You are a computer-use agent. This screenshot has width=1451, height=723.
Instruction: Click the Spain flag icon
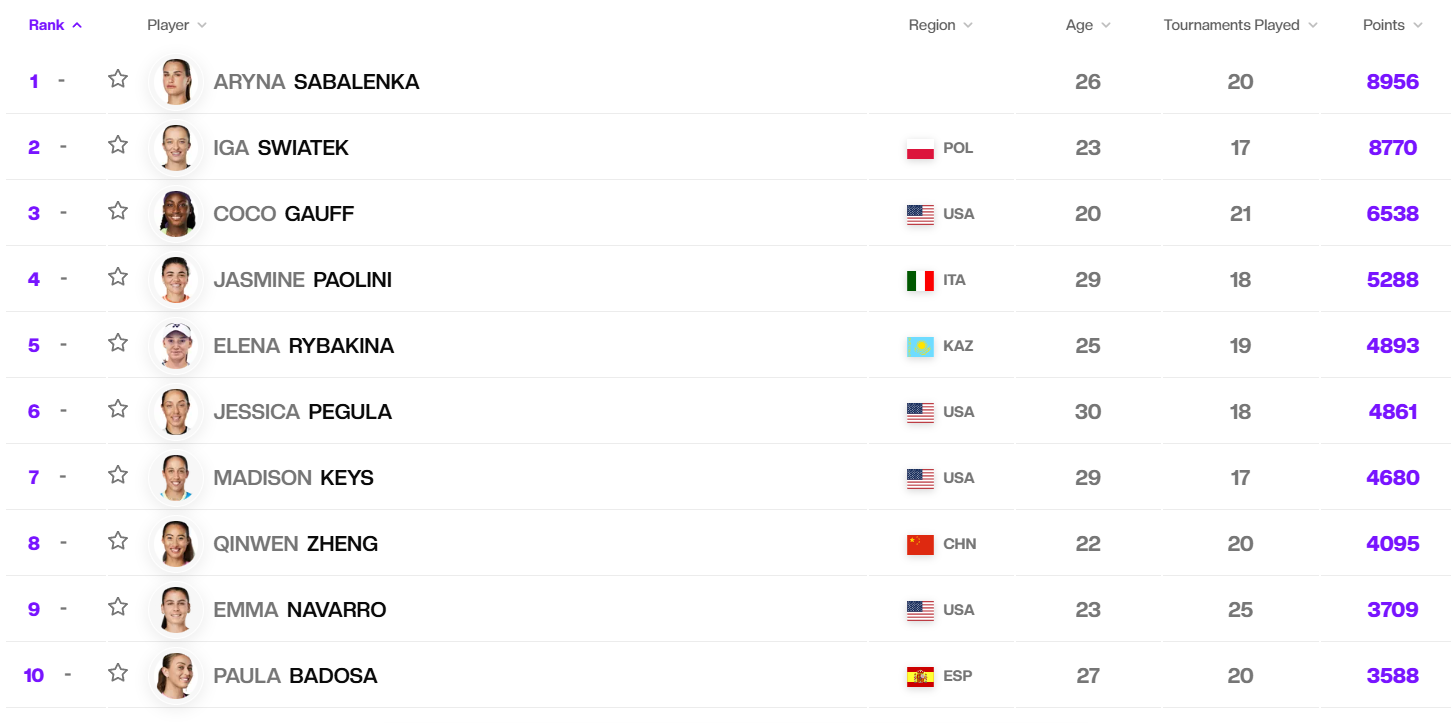[x=920, y=676]
